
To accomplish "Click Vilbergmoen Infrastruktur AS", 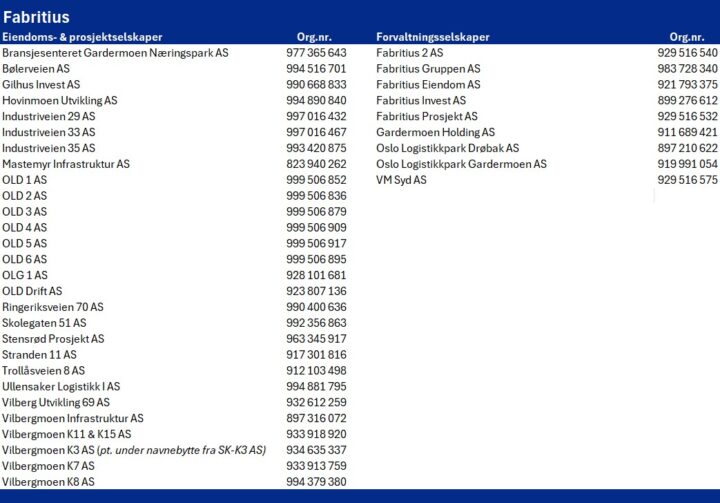I will 73,418.
